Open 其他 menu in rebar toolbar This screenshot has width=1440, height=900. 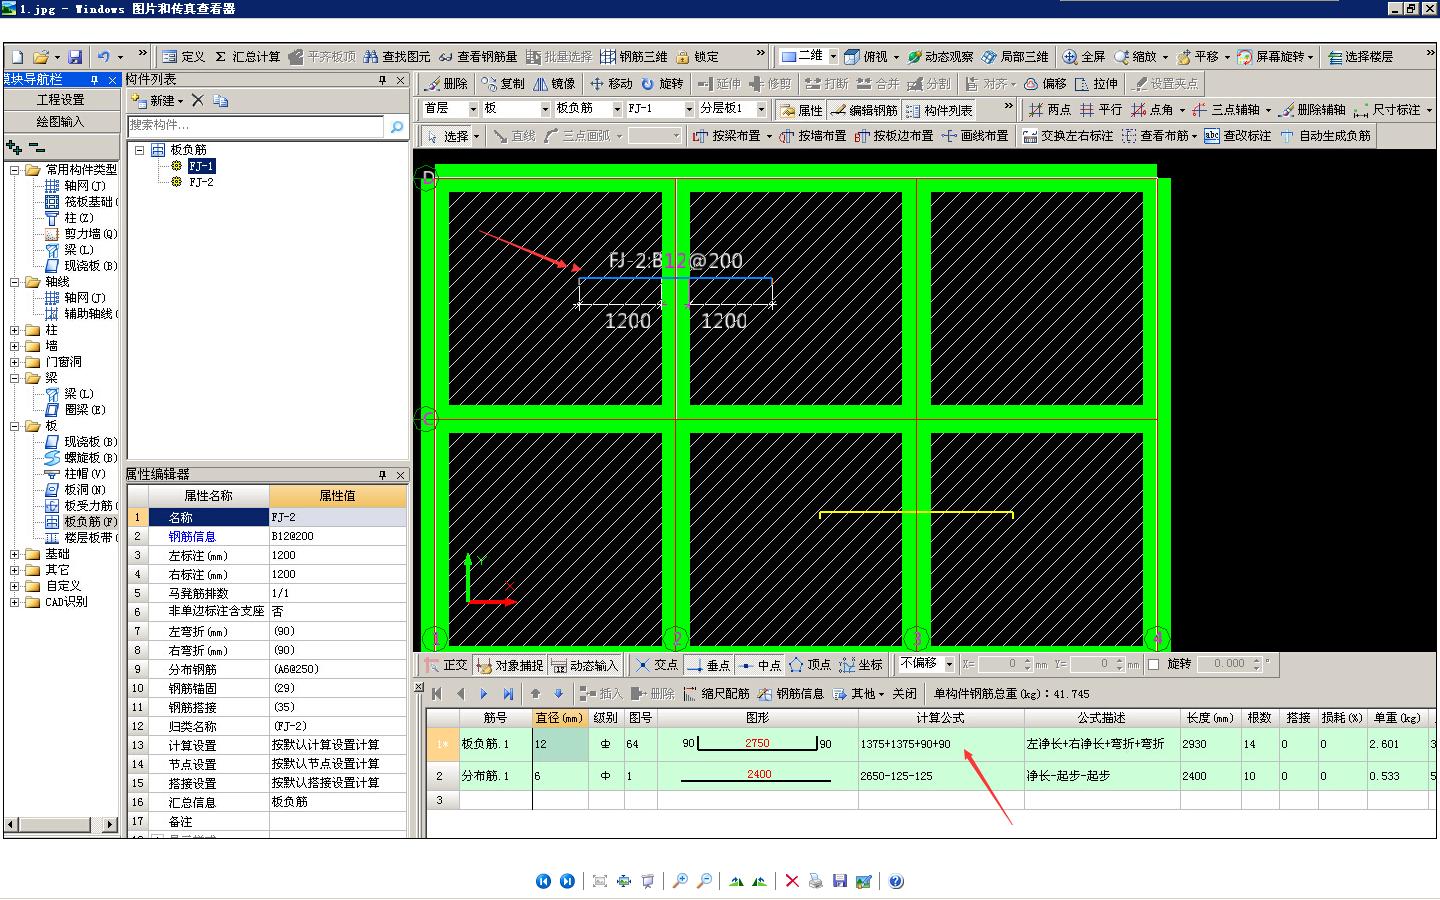pos(860,694)
